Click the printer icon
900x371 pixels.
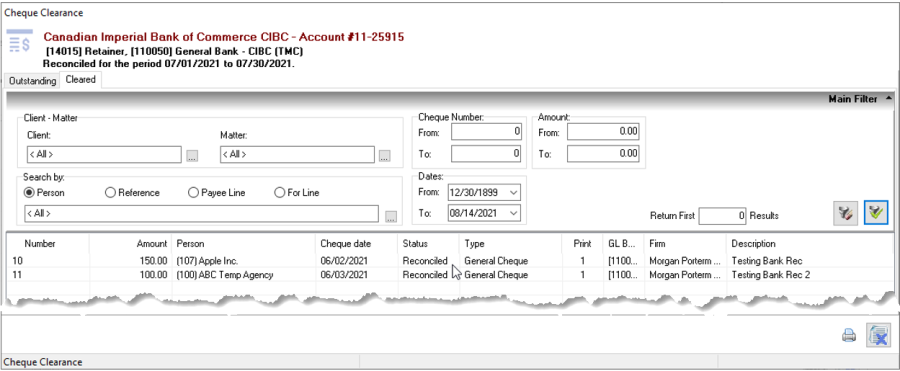[848, 335]
